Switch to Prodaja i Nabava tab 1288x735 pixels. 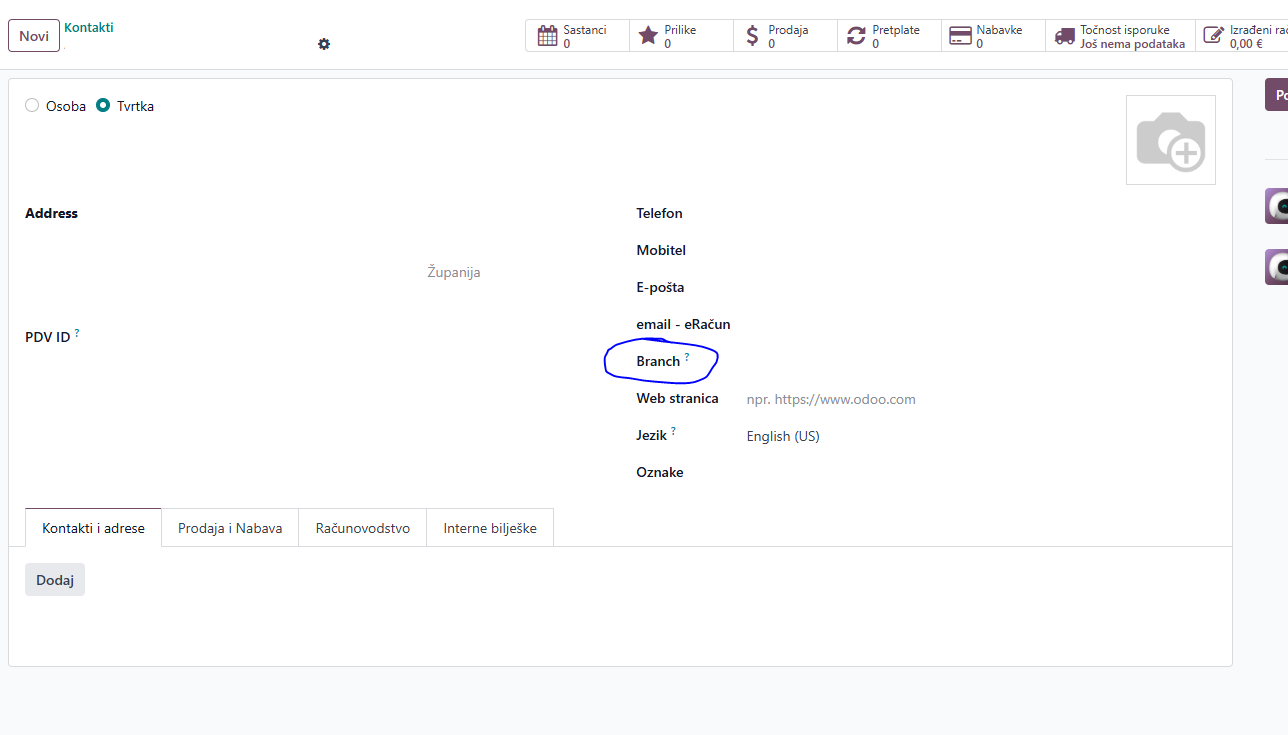point(230,528)
